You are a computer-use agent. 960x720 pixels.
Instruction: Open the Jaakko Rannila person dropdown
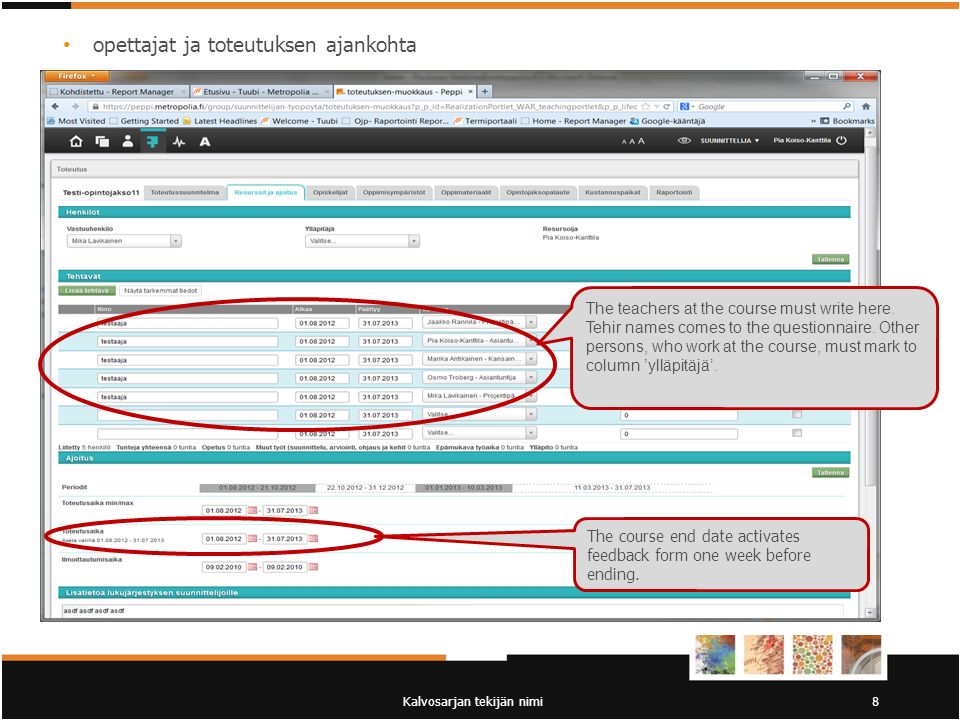point(479,322)
